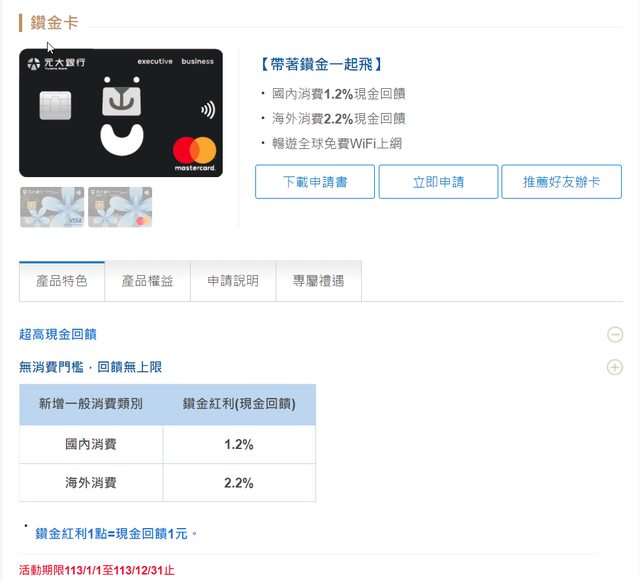Viewport: 640px width, 581px height.
Task: Click the contactless payment symbol on the card
Action: click(206, 109)
